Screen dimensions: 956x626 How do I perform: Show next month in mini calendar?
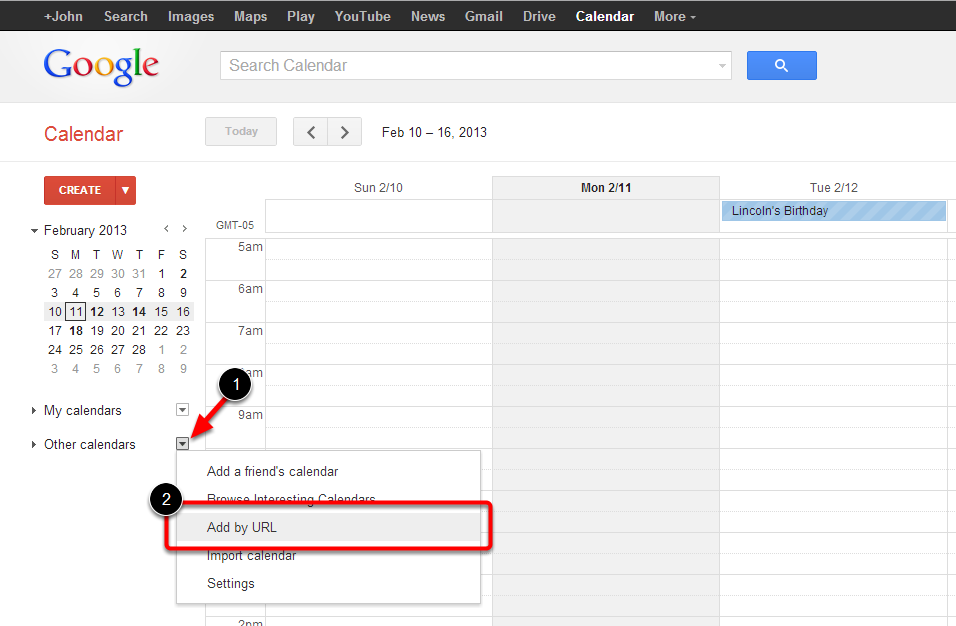point(184,229)
